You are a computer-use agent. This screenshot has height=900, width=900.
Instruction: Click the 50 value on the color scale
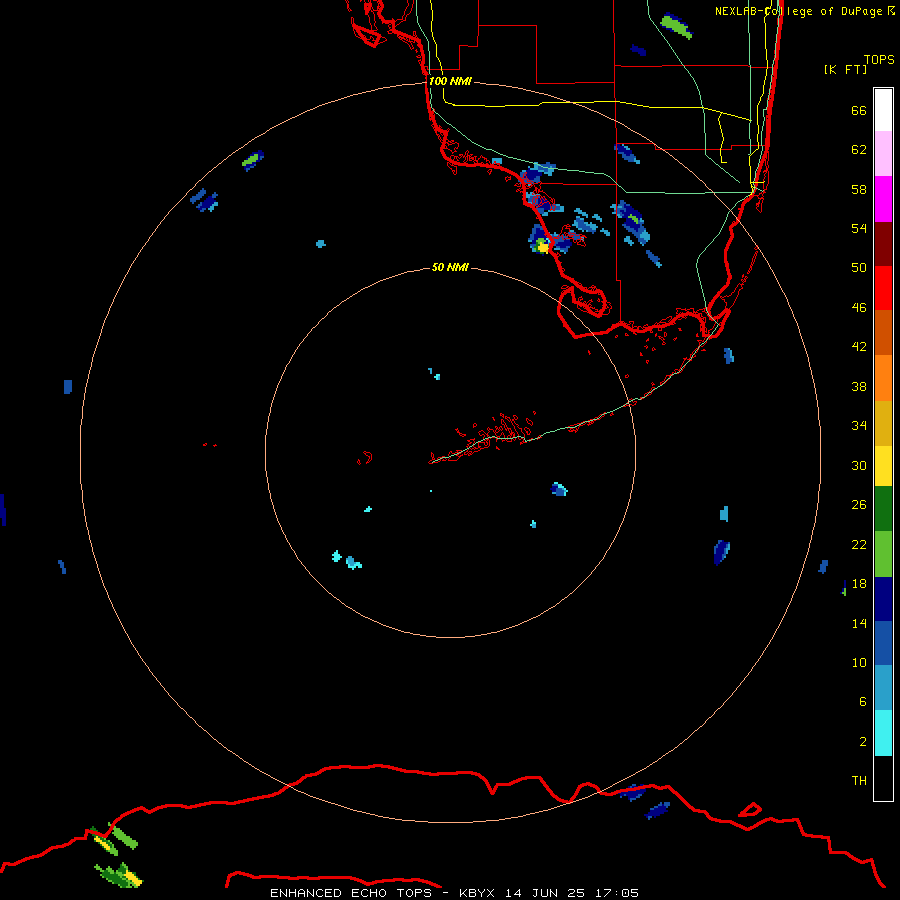point(859,267)
